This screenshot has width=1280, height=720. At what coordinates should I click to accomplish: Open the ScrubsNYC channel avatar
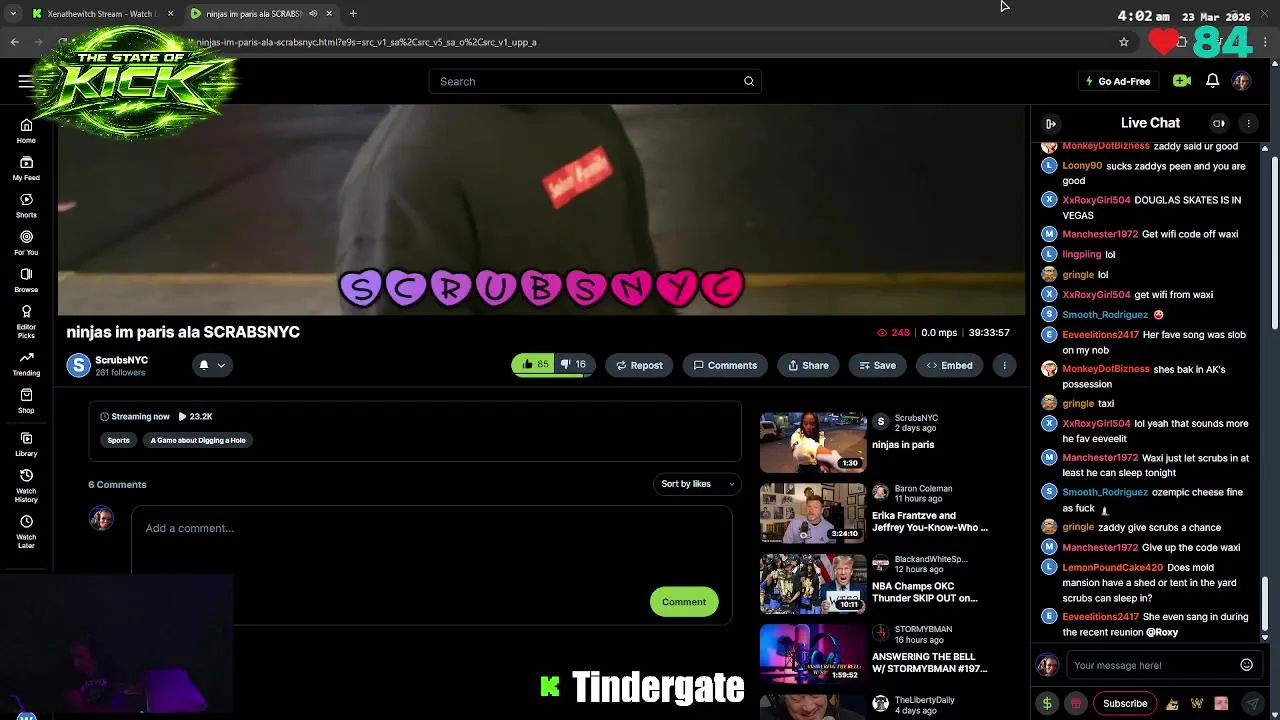(79, 365)
